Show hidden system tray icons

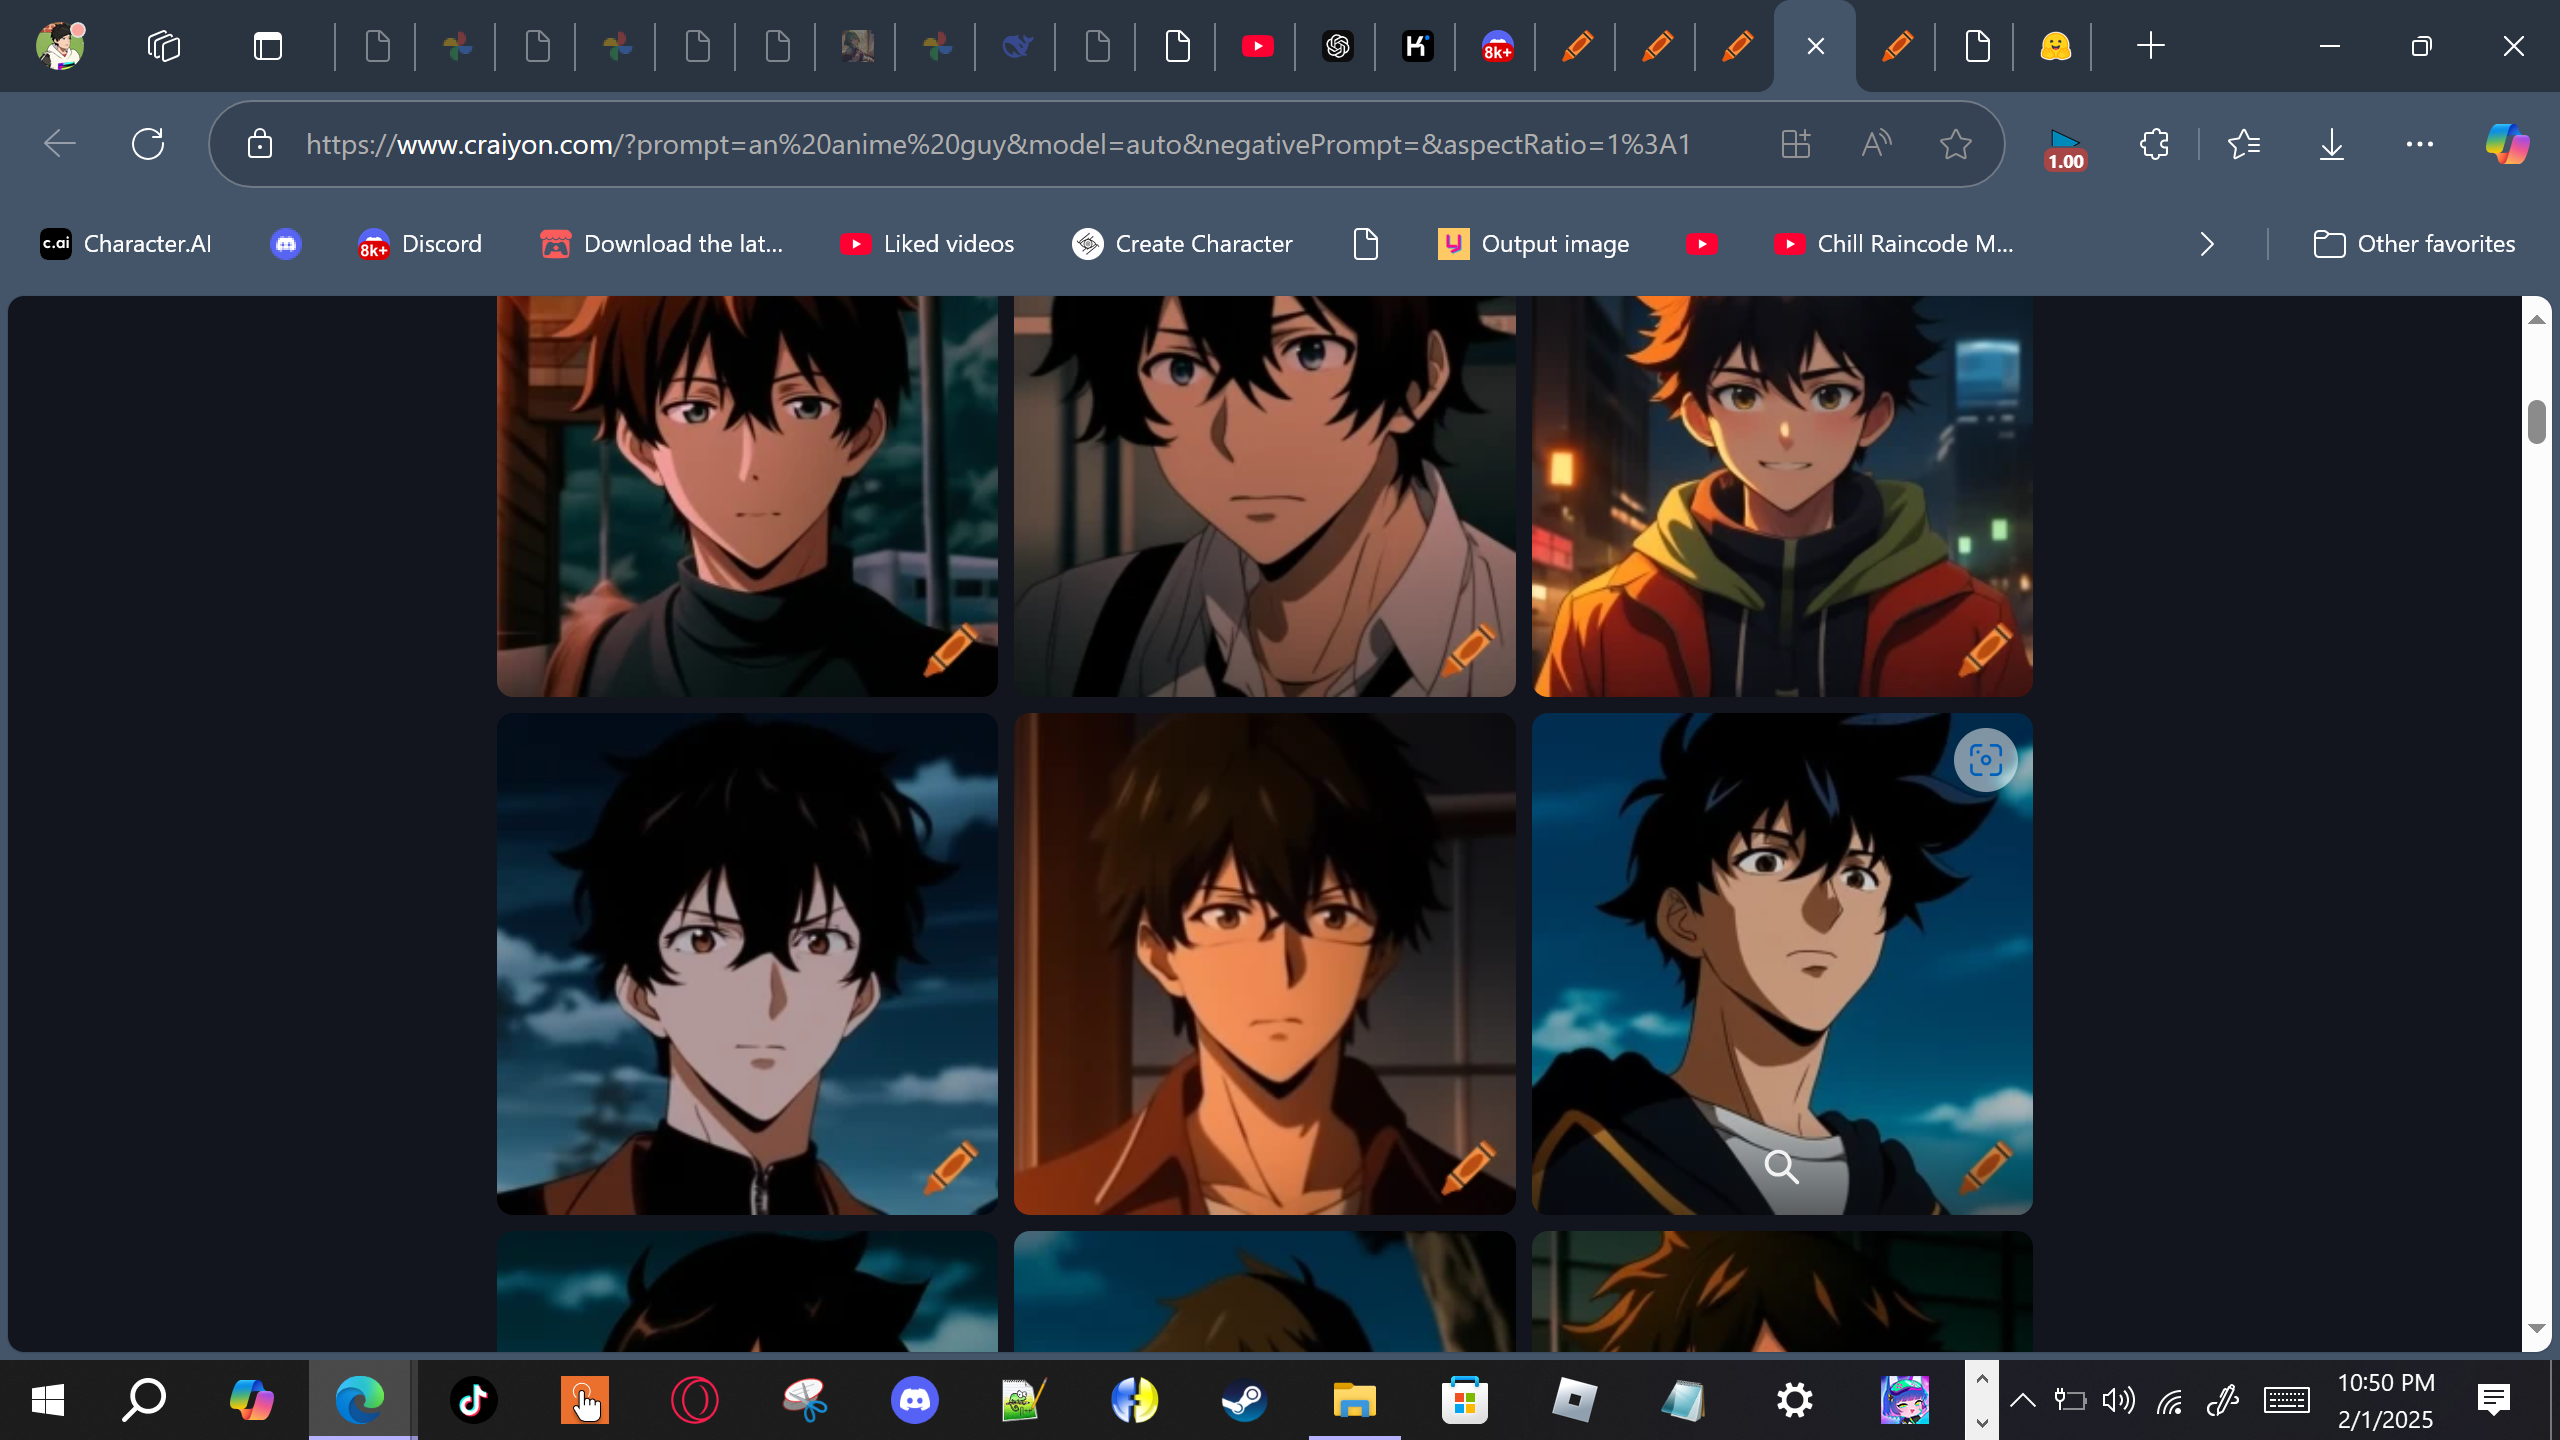(2022, 1400)
